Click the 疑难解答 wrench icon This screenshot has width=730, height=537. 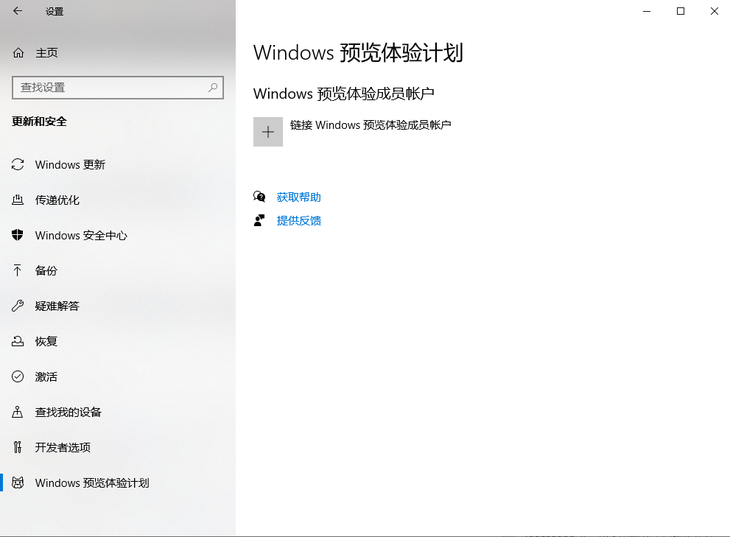click(x=18, y=306)
